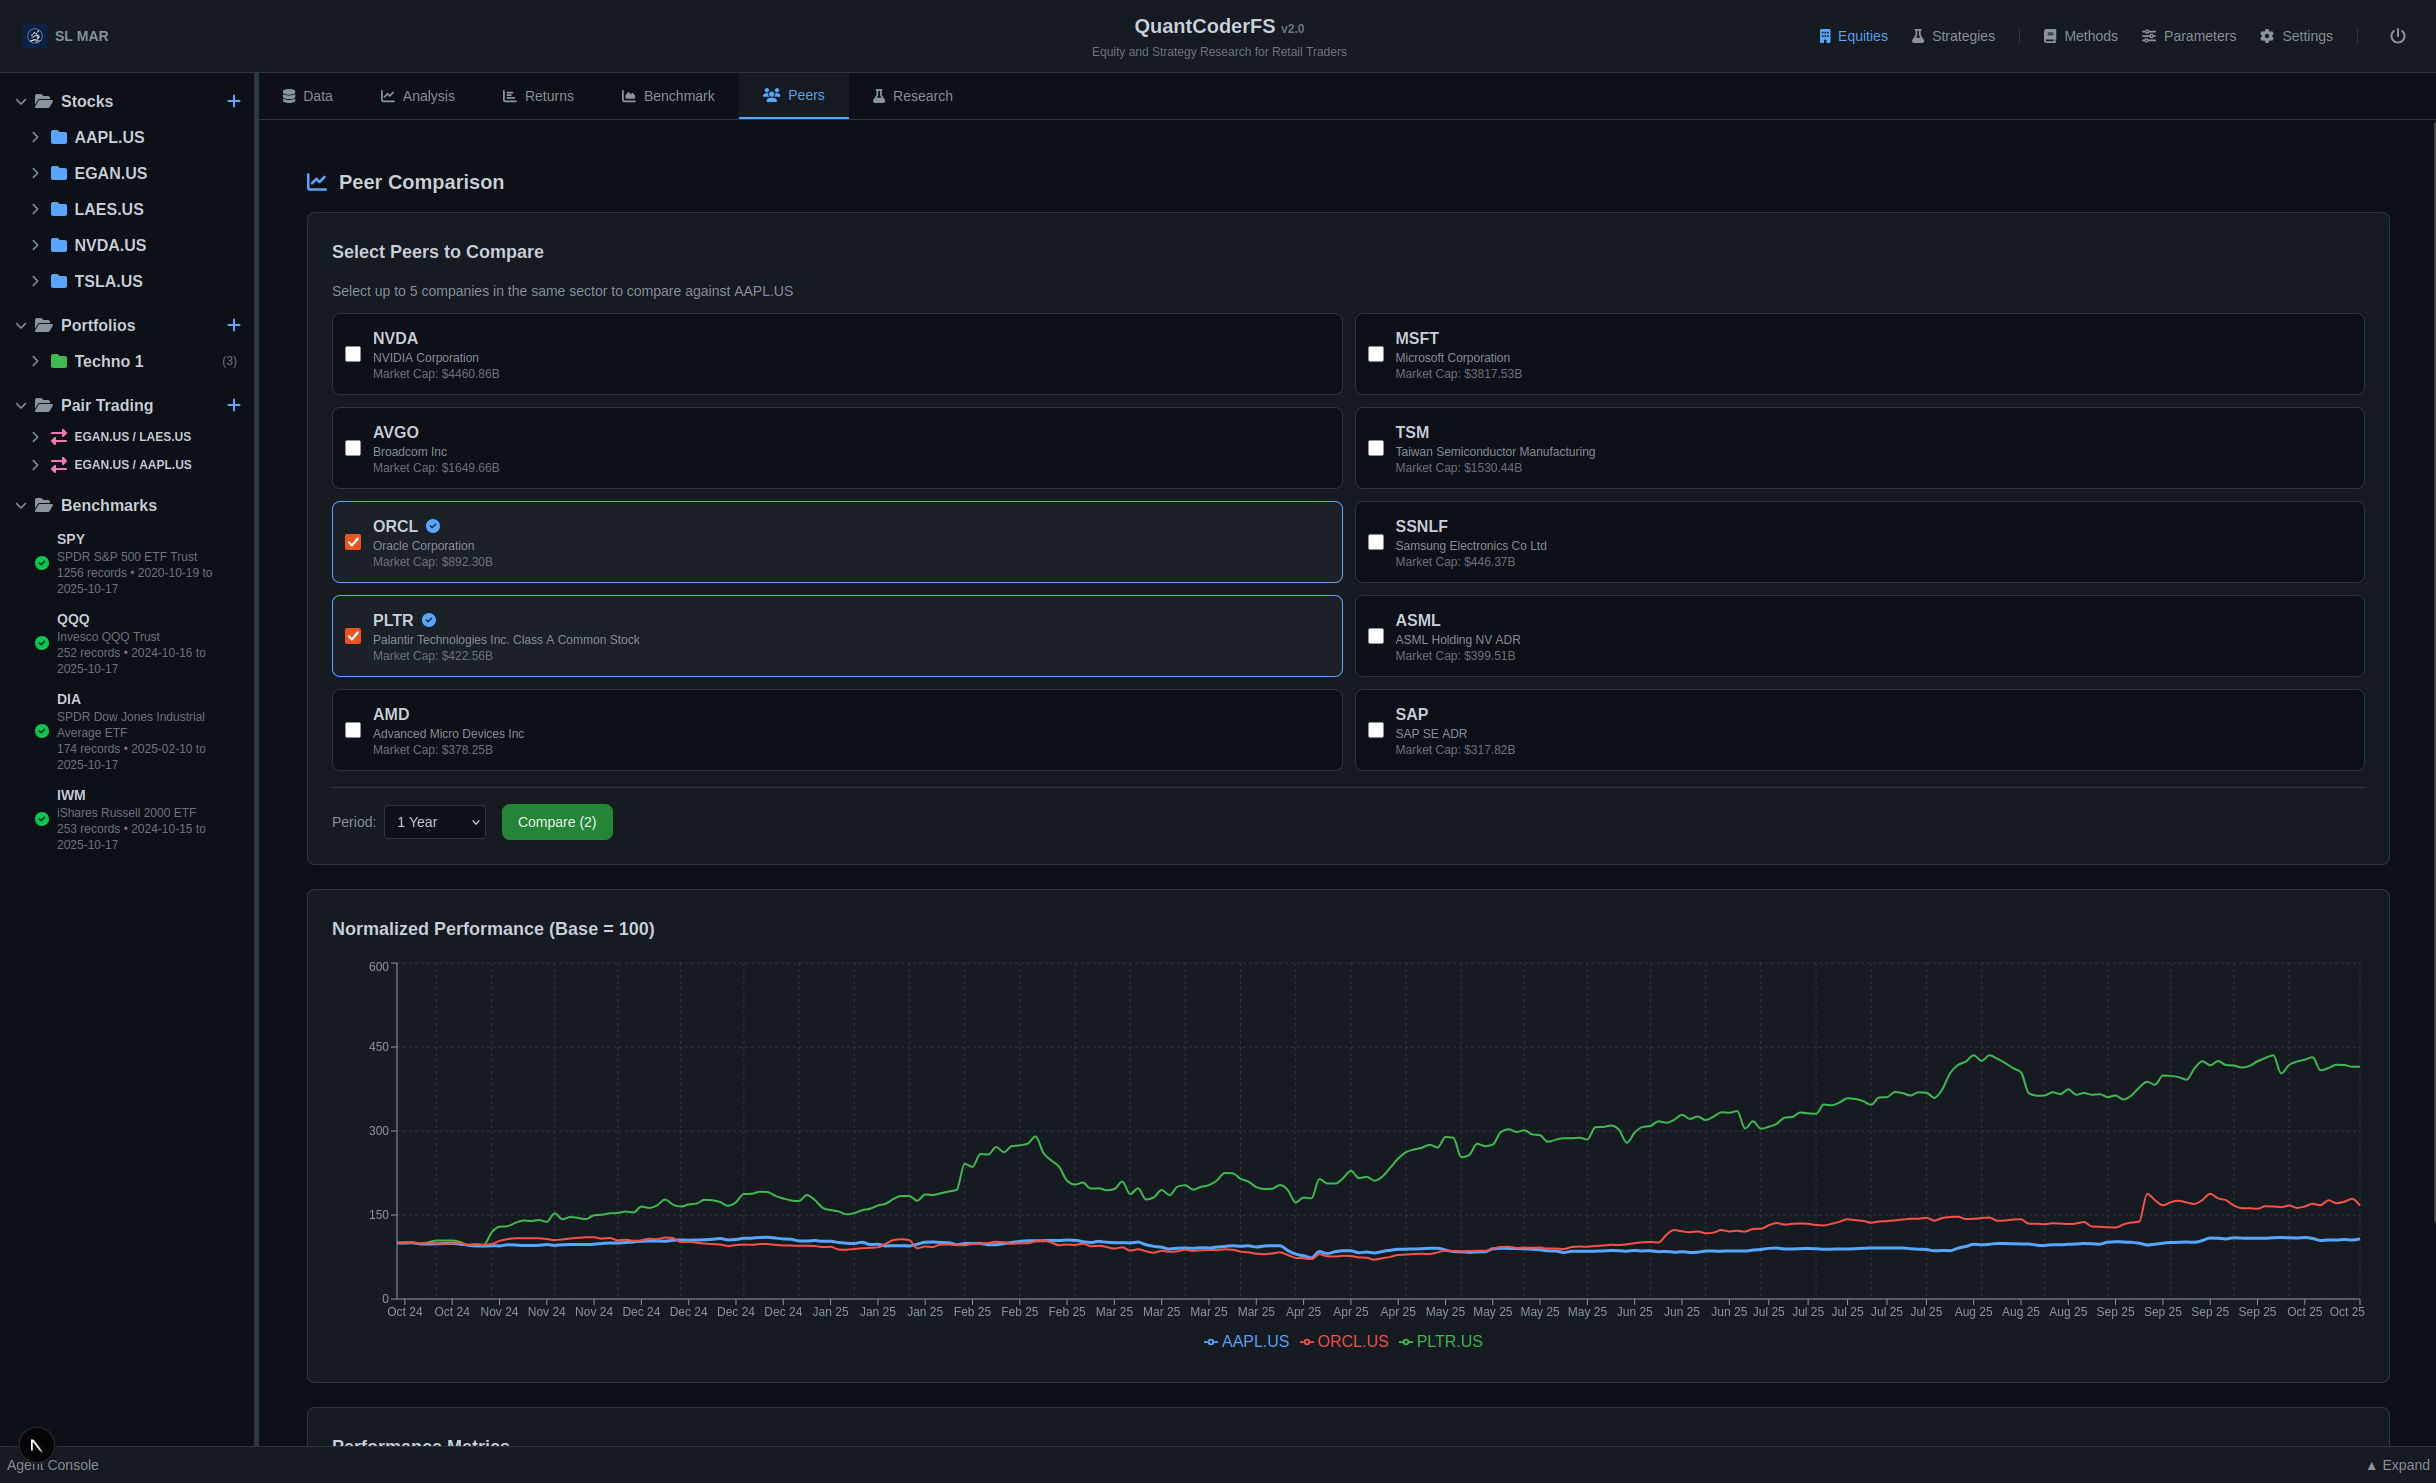Open the Research tab
The image size is (2436, 1483).
[x=911, y=95]
